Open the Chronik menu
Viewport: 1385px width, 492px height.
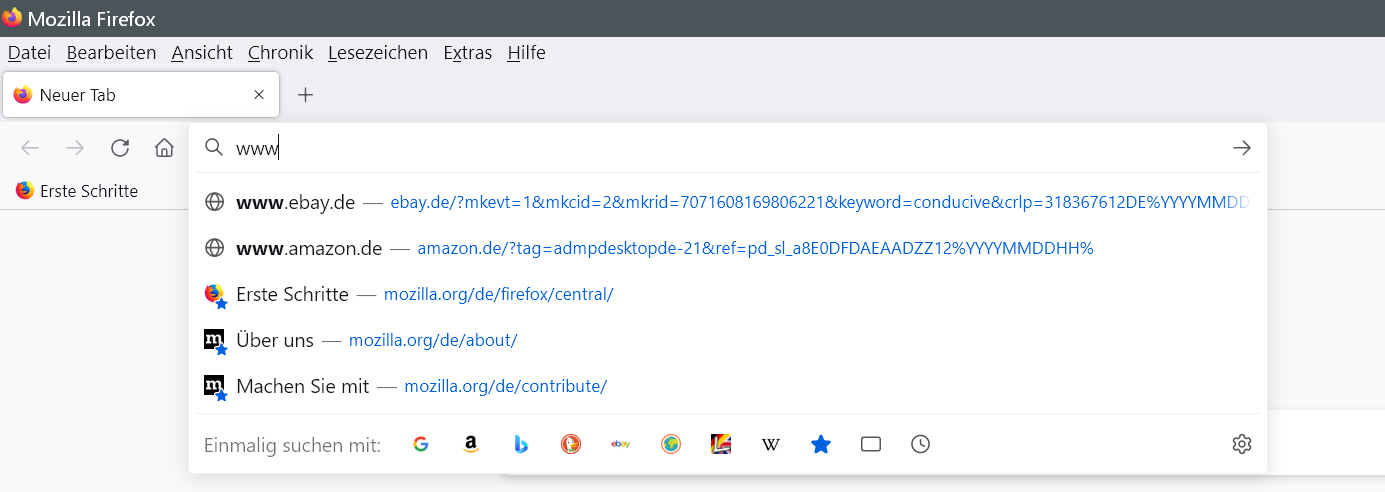tap(280, 53)
